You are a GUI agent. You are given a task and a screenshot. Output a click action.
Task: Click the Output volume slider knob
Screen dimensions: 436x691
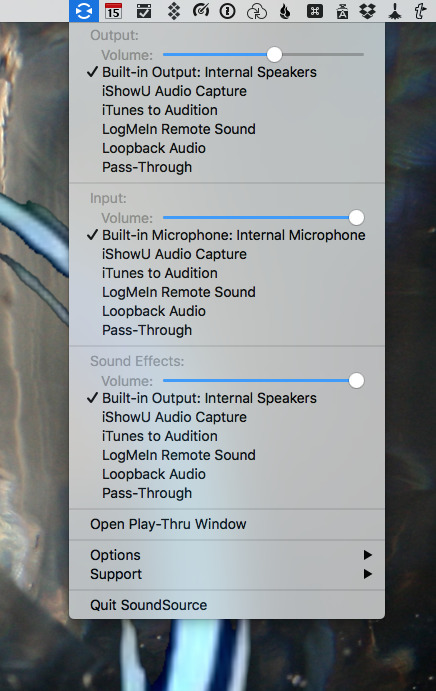[x=274, y=55]
